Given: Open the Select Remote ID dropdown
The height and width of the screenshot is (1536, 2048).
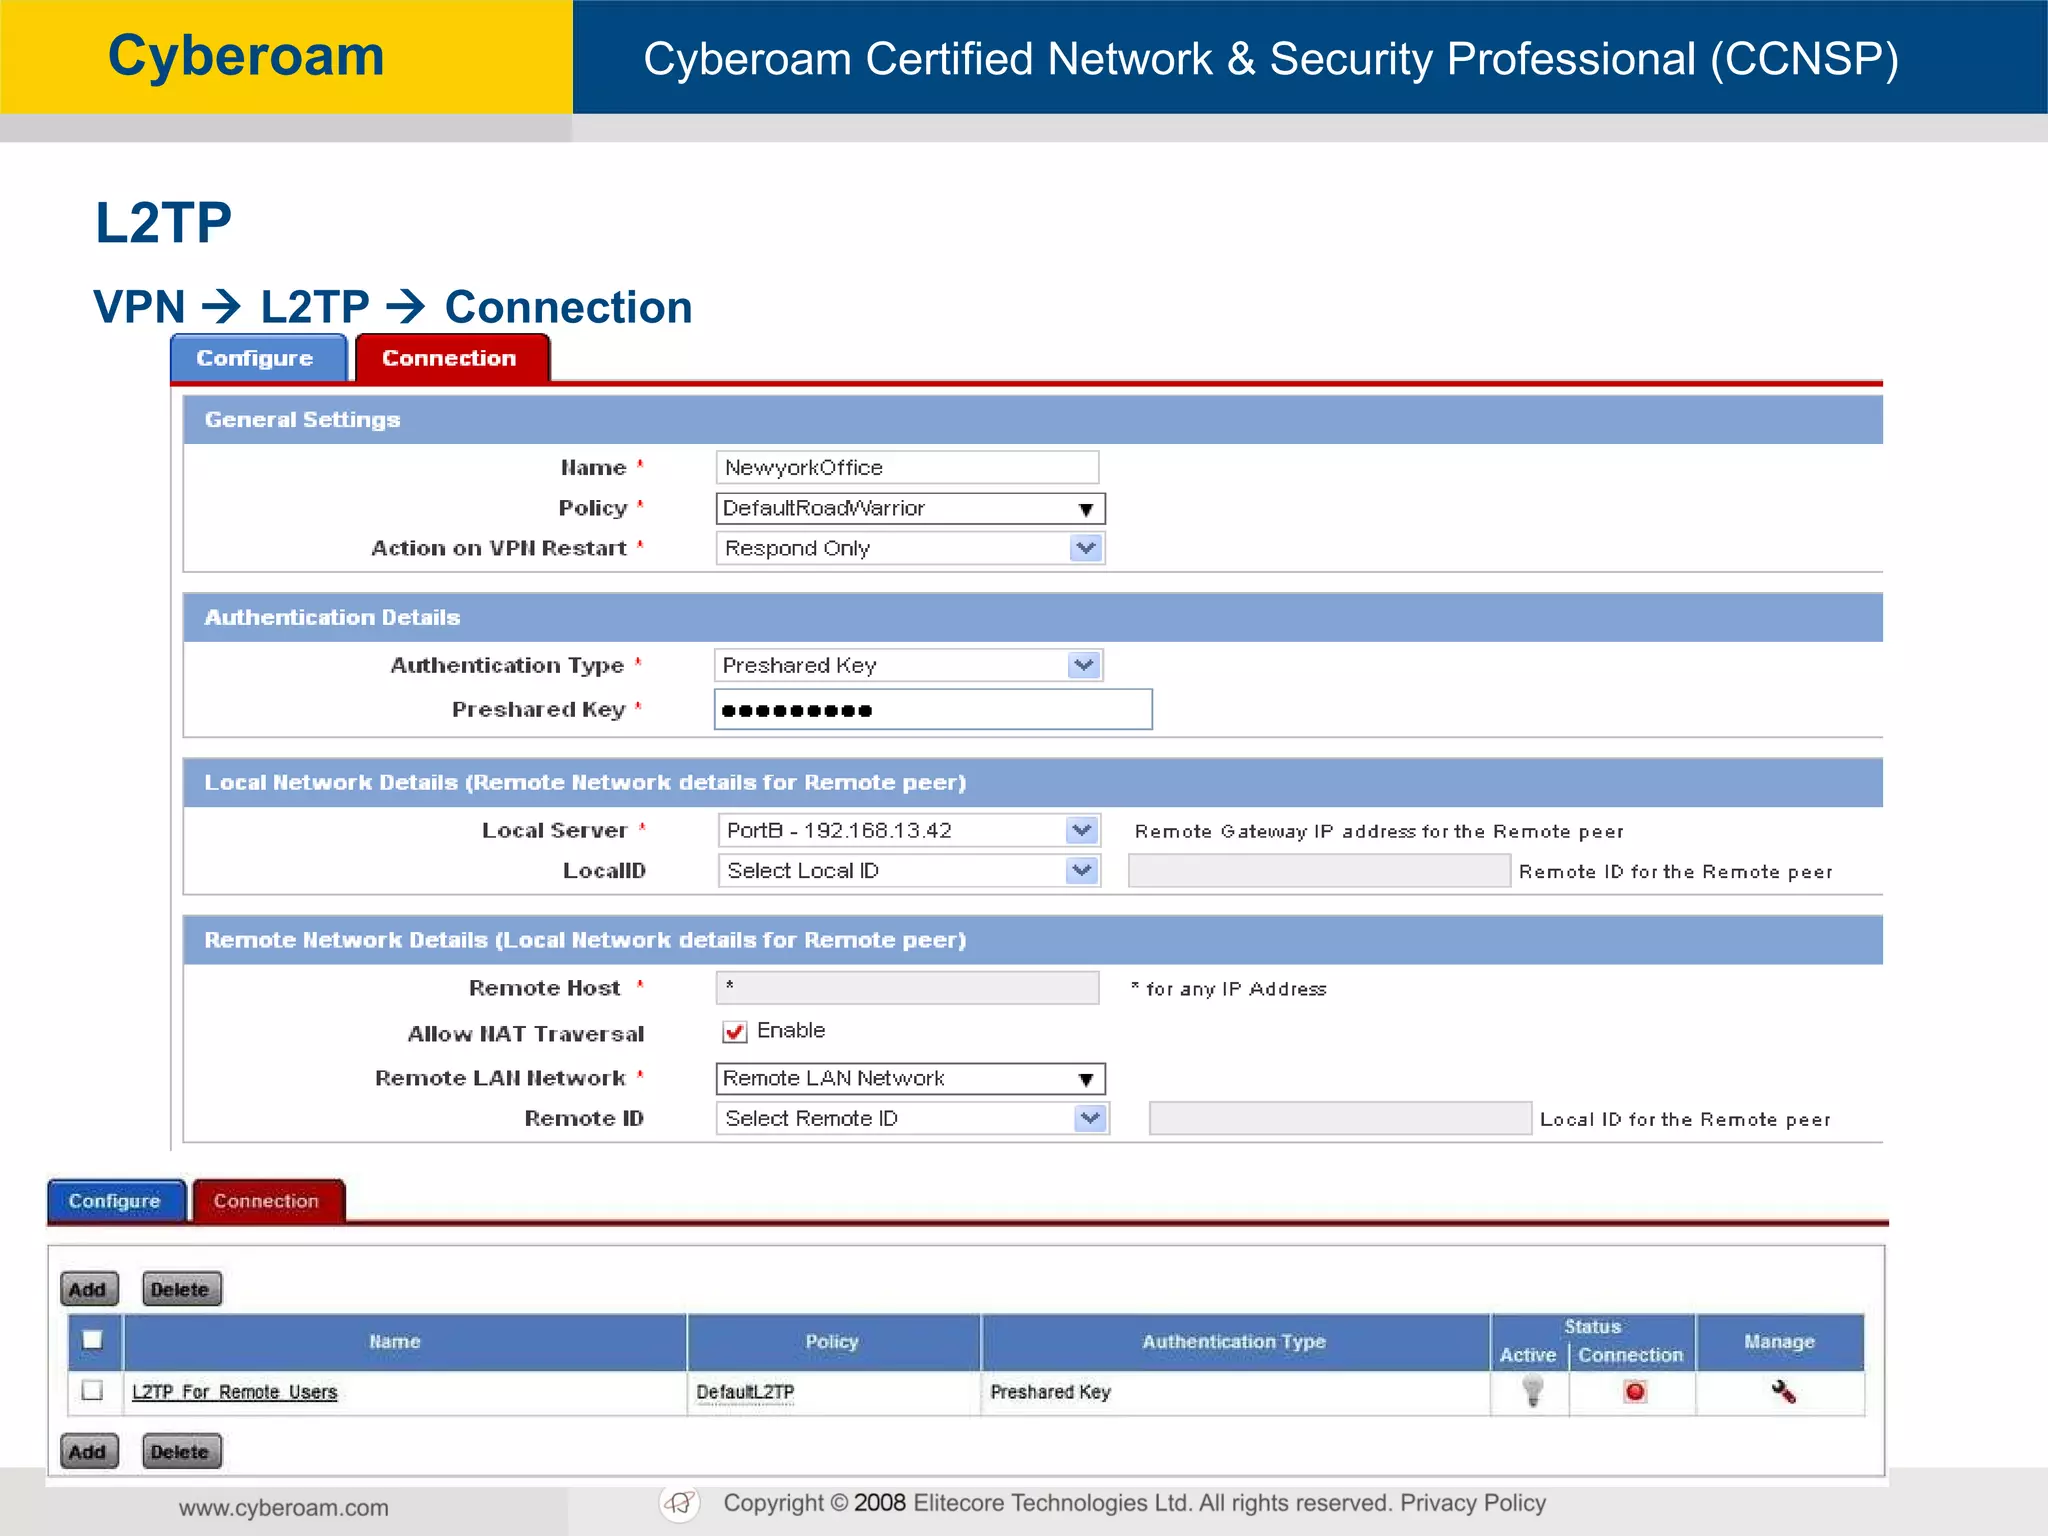Looking at the screenshot, I should pos(913,1118).
